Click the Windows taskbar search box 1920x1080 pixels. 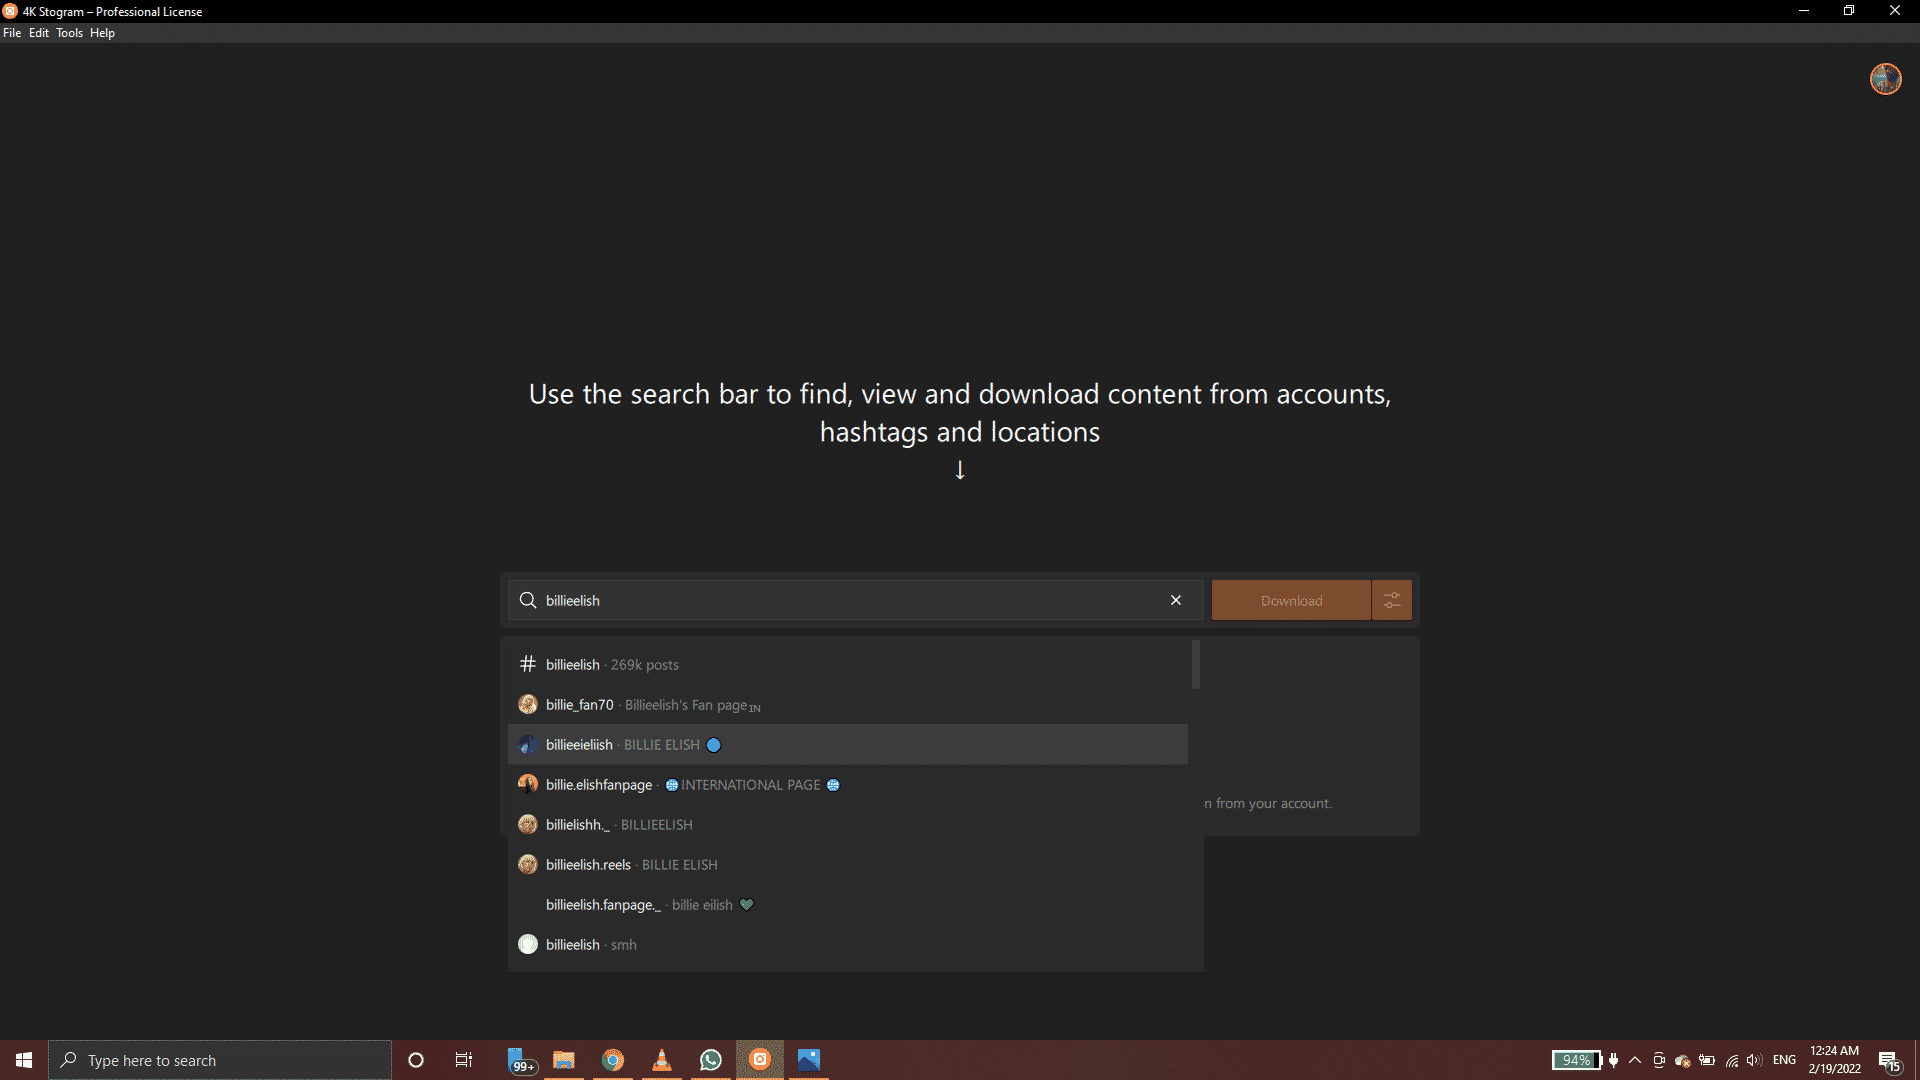tap(220, 1060)
